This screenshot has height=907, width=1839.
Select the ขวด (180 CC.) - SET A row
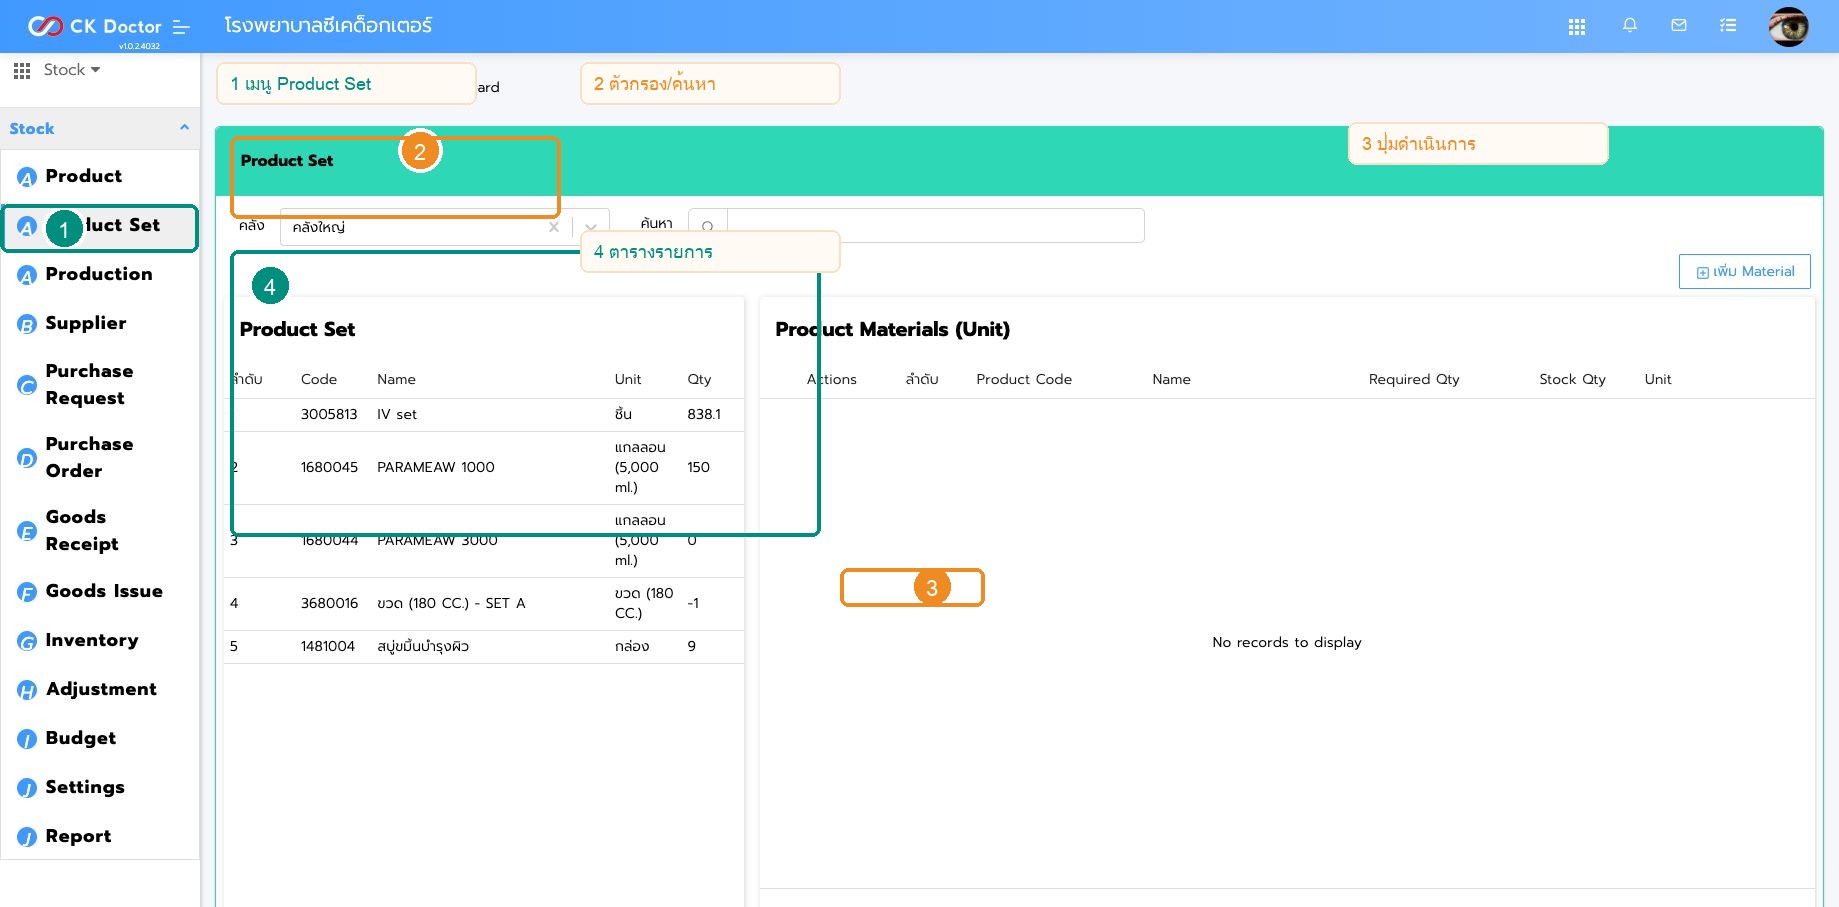coord(484,603)
